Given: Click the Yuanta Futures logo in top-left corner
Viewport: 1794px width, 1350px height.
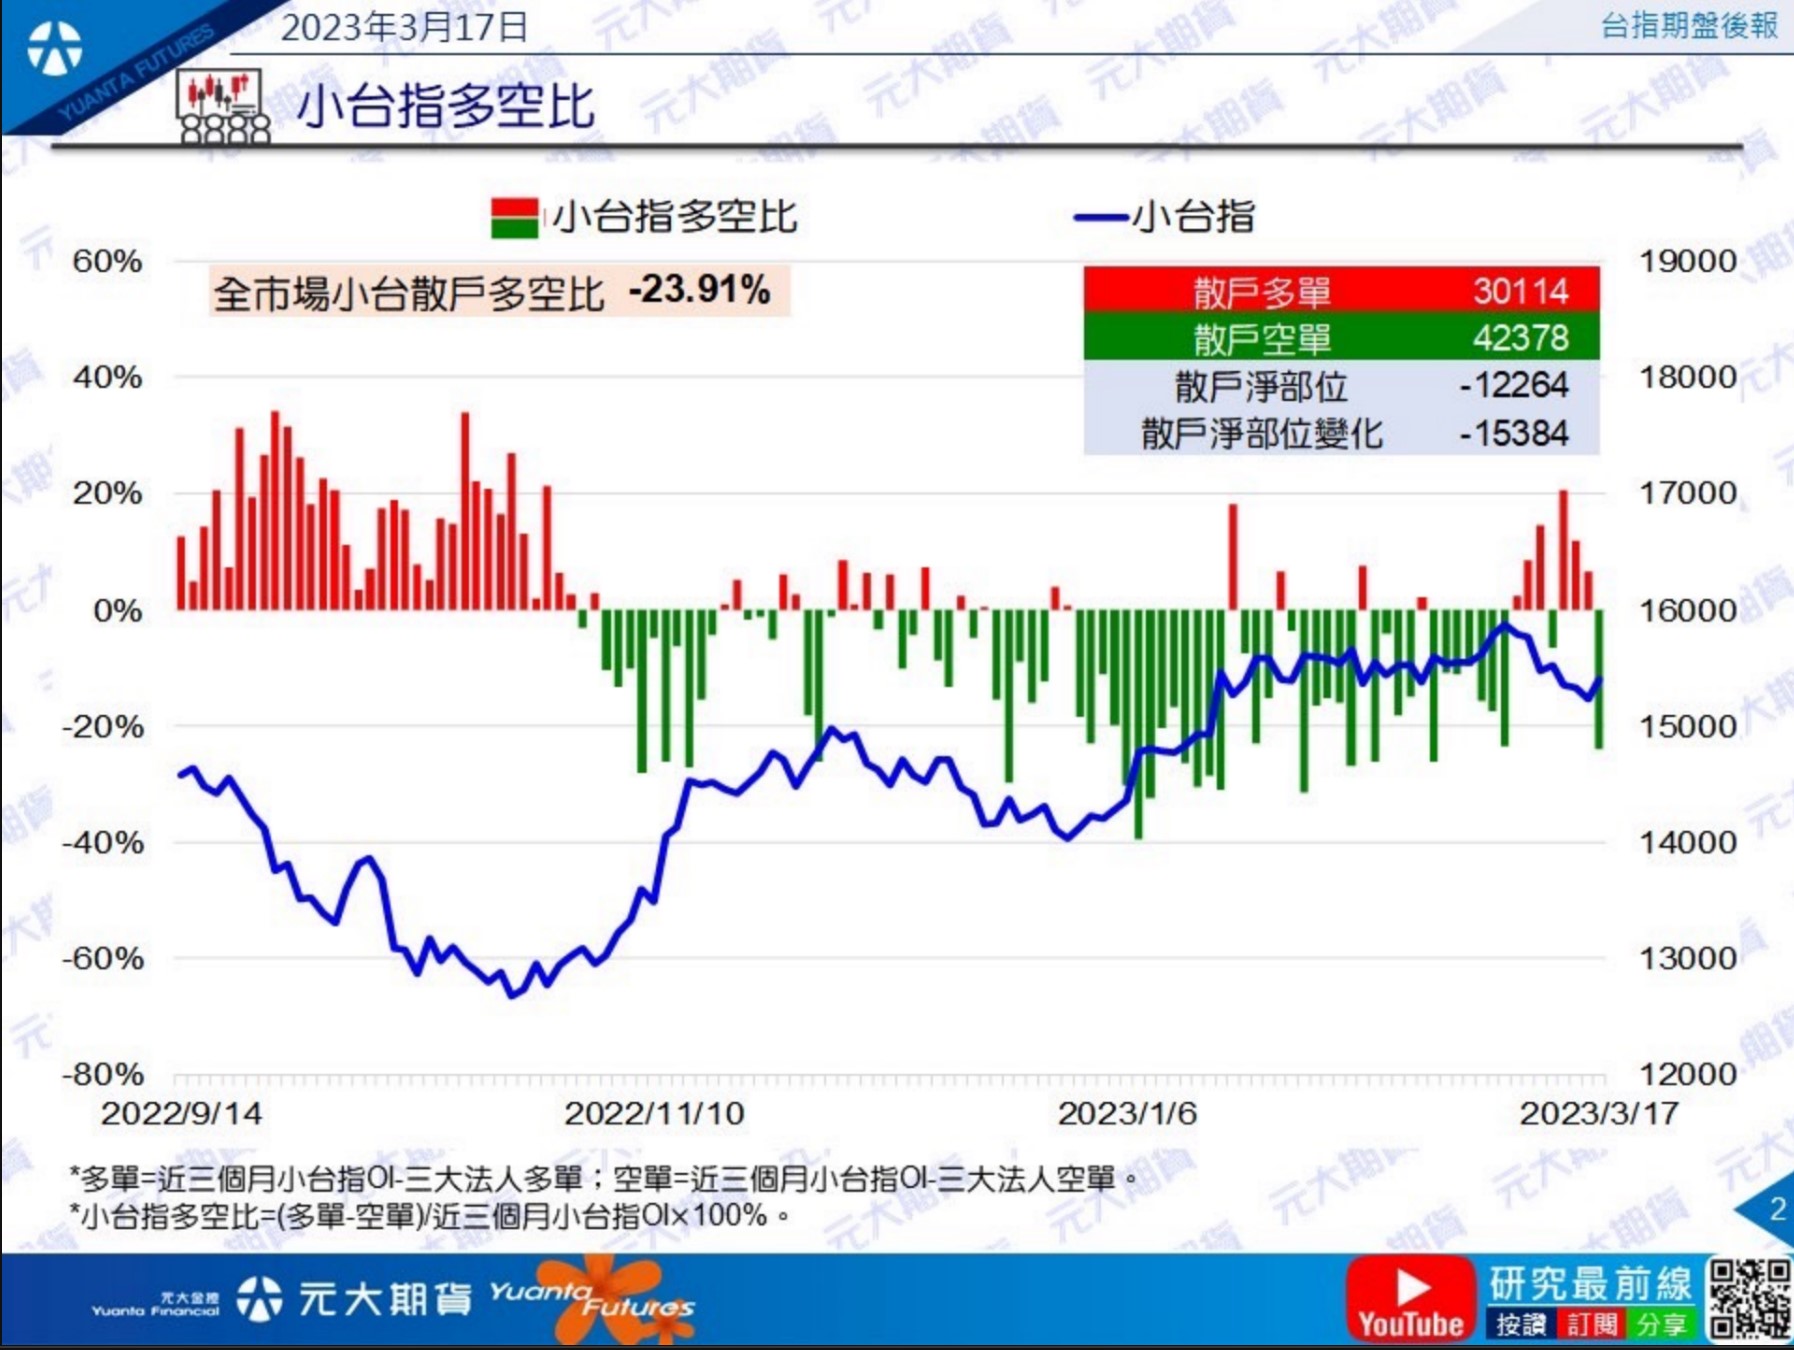Looking at the screenshot, I should (55, 48).
